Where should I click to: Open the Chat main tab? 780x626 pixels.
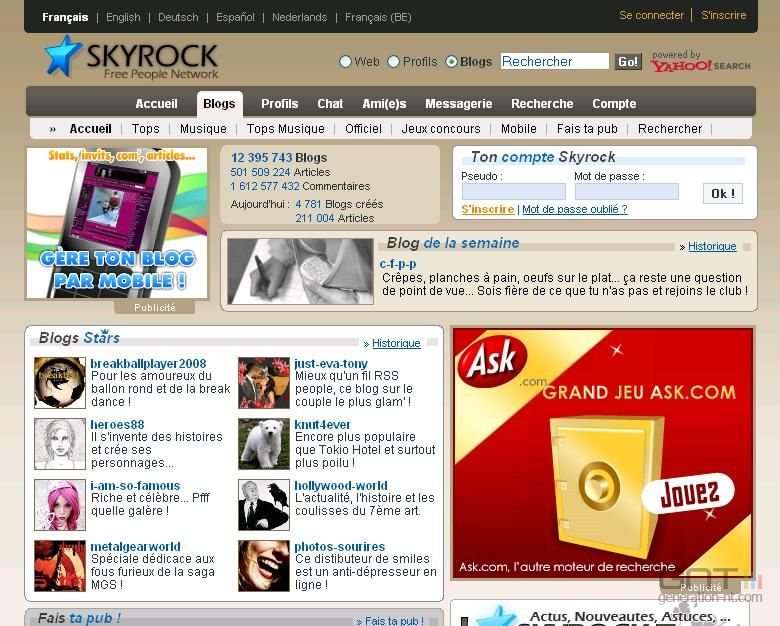click(330, 104)
